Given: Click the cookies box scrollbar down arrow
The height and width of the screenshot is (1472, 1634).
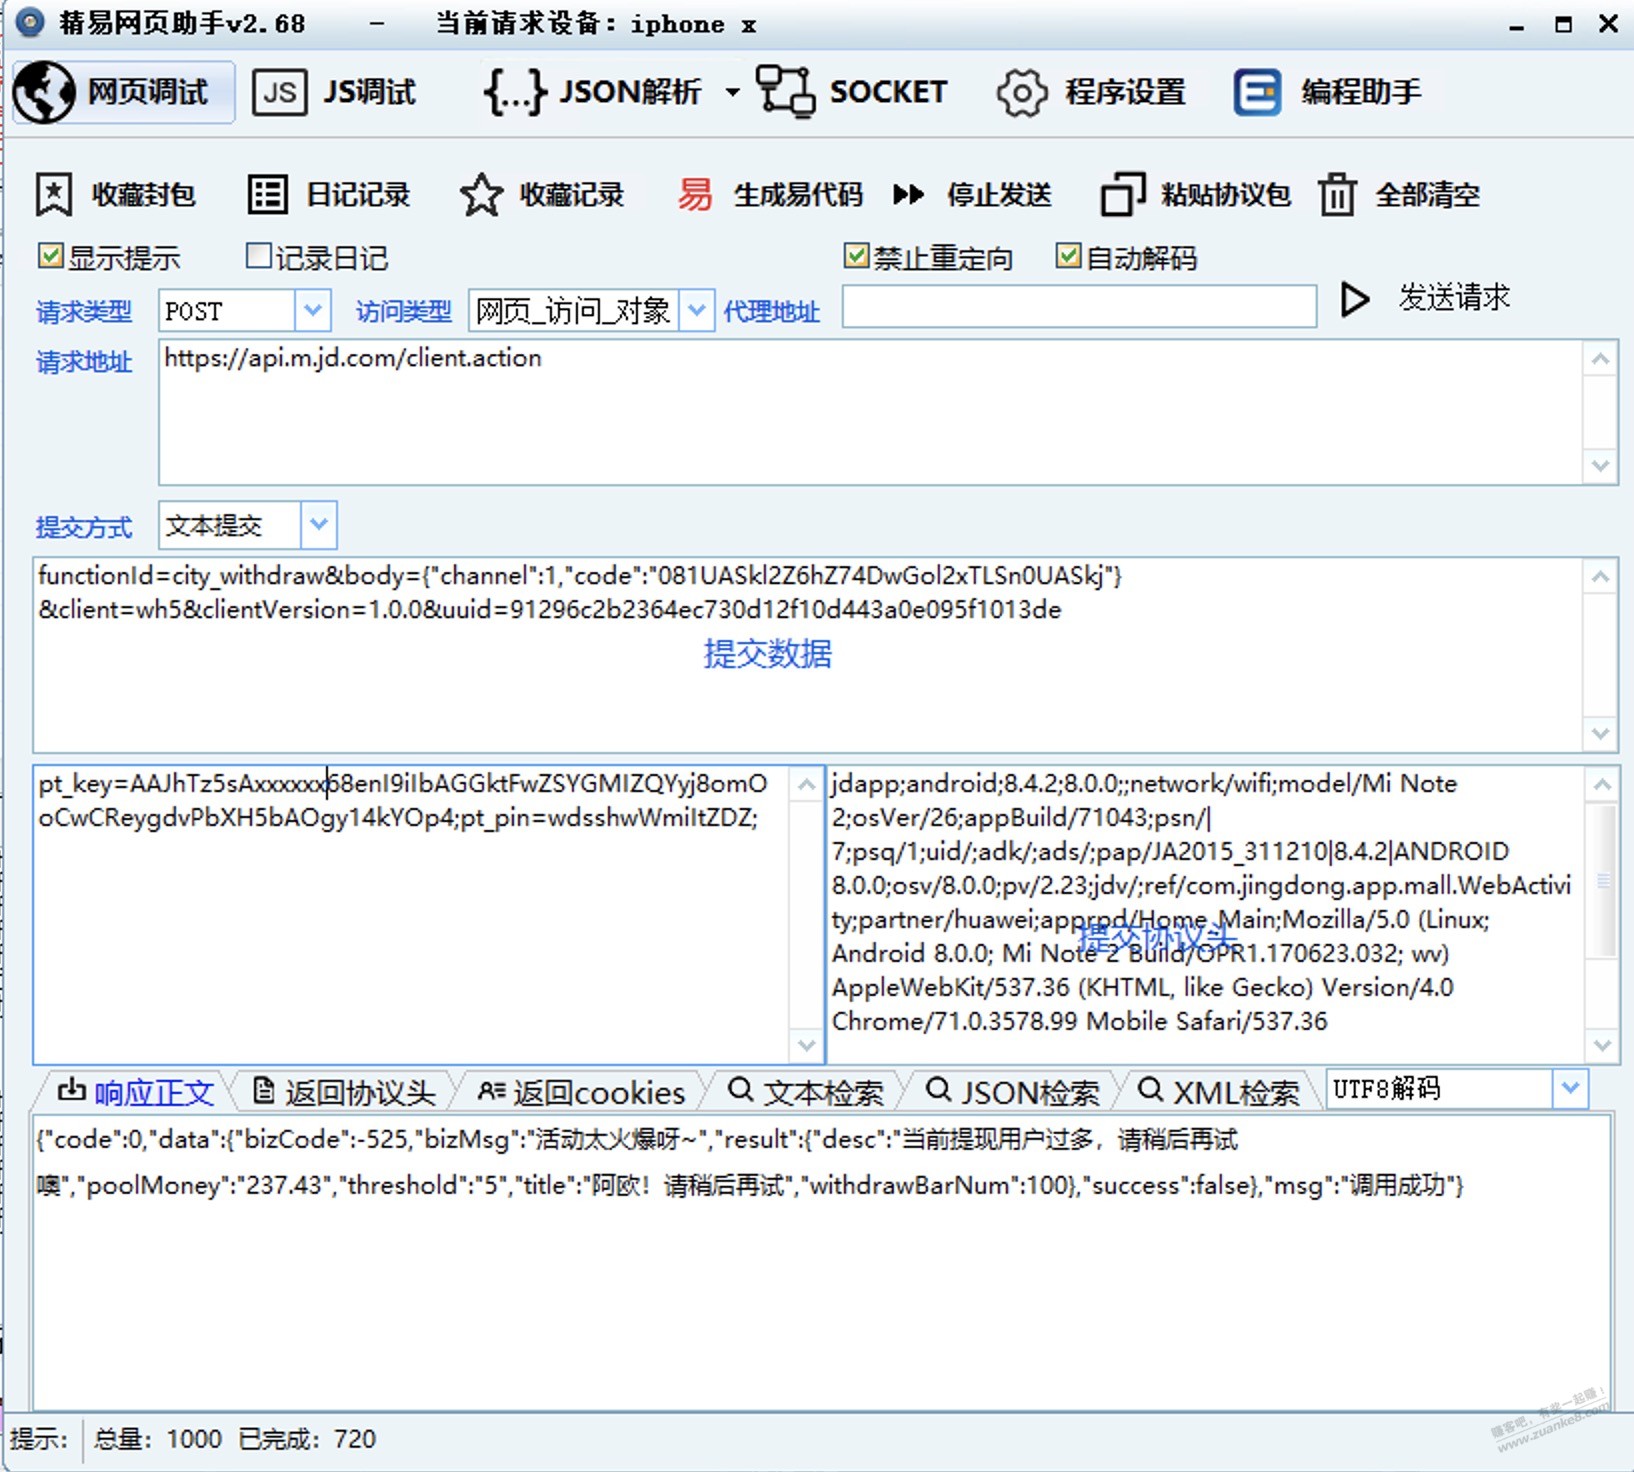Looking at the screenshot, I should (806, 1044).
